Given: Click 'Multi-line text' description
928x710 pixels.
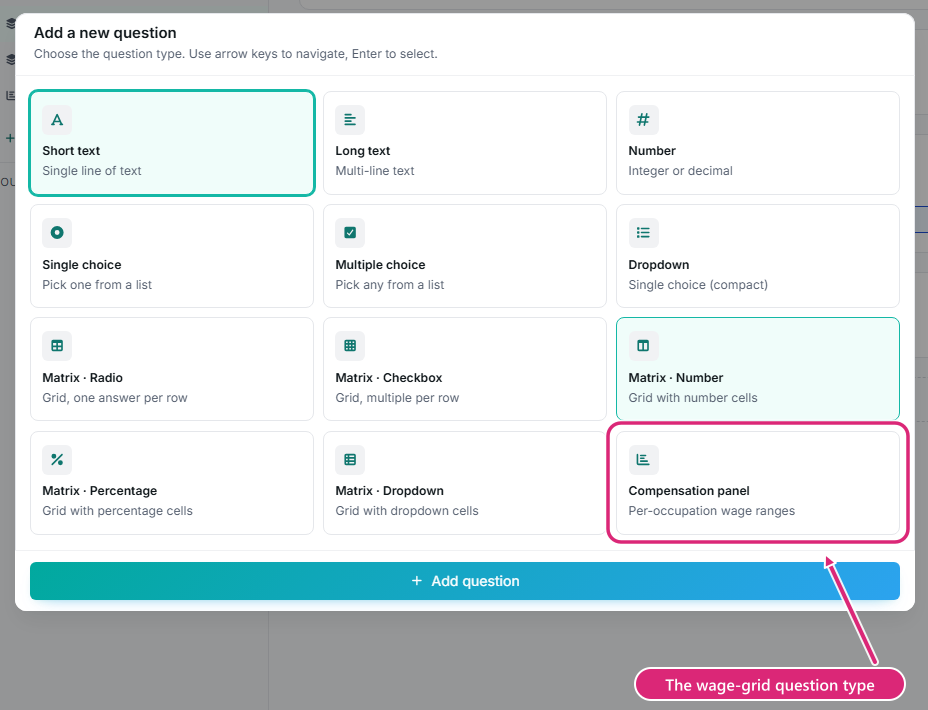Looking at the screenshot, I should (x=375, y=171).
